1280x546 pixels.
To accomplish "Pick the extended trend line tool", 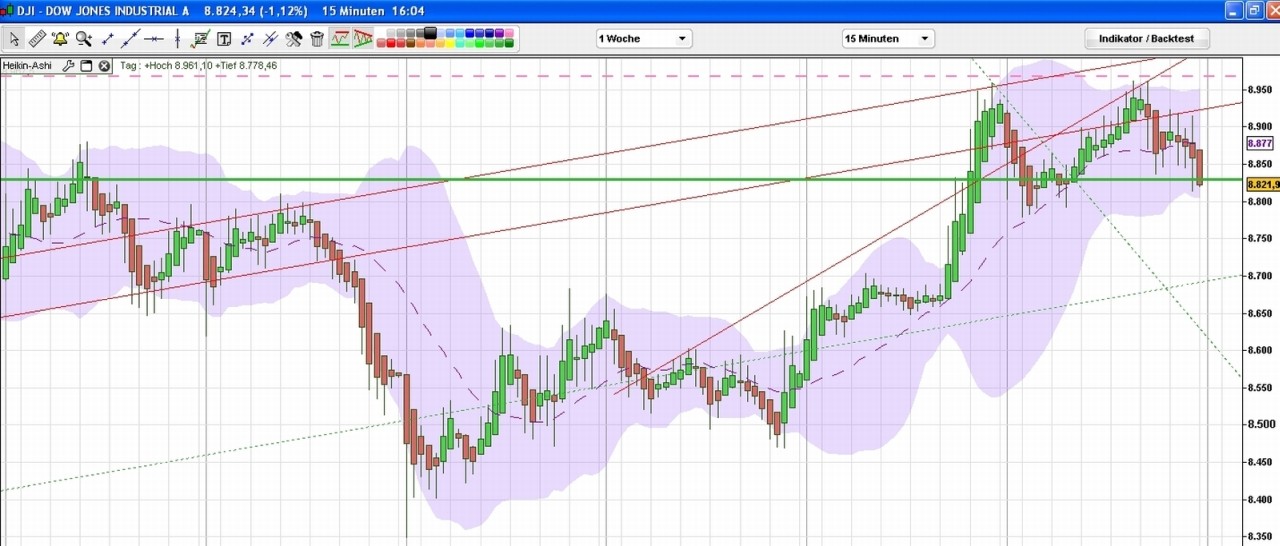I will click(x=130, y=39).
